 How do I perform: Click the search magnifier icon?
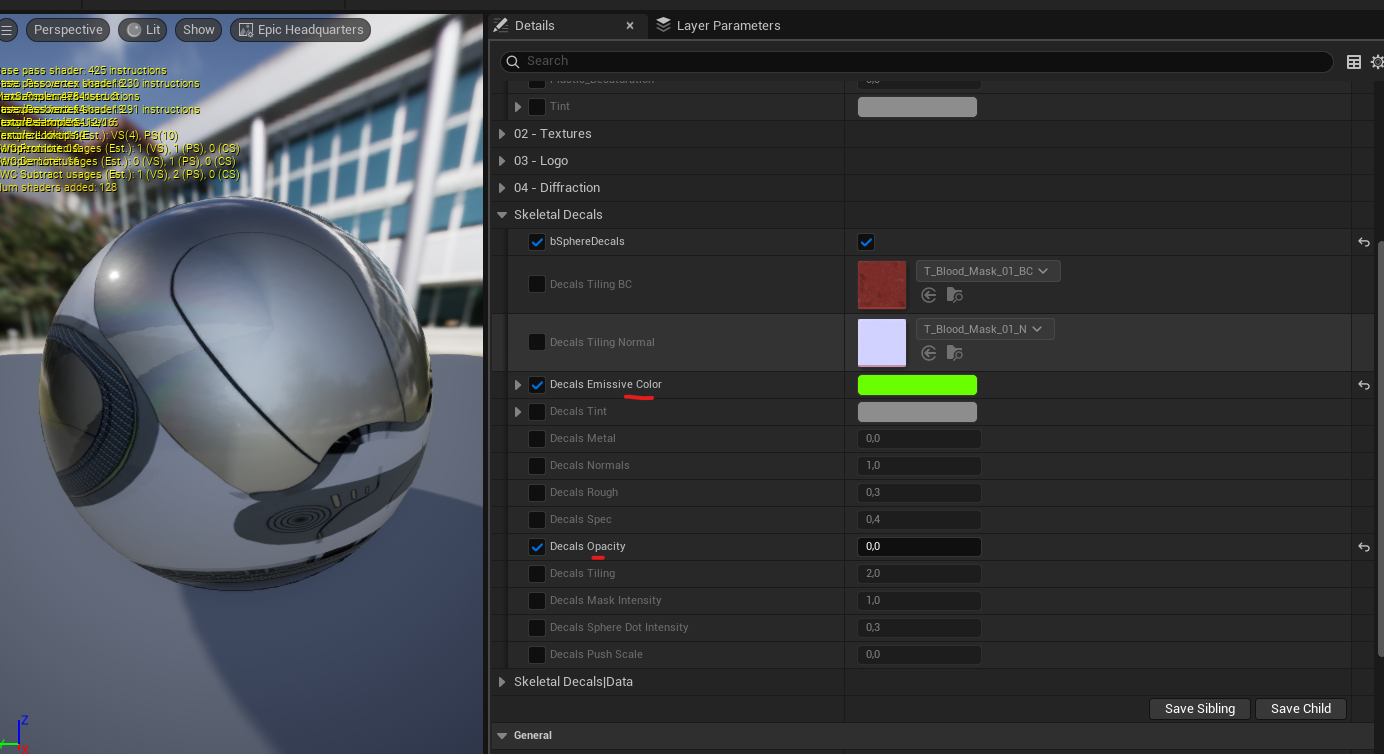pos(512,62)
